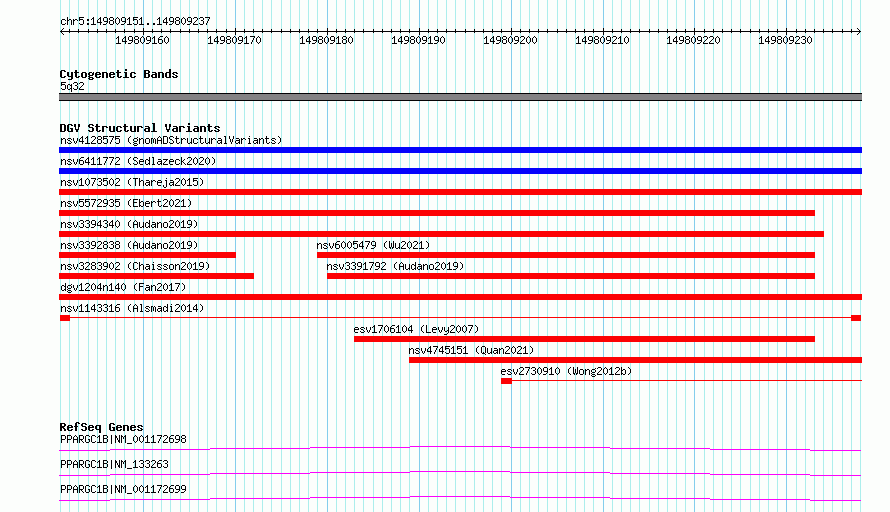
Task: Open variant nsv1073502 (Thareja2015) label
Action: click(132, 182)
